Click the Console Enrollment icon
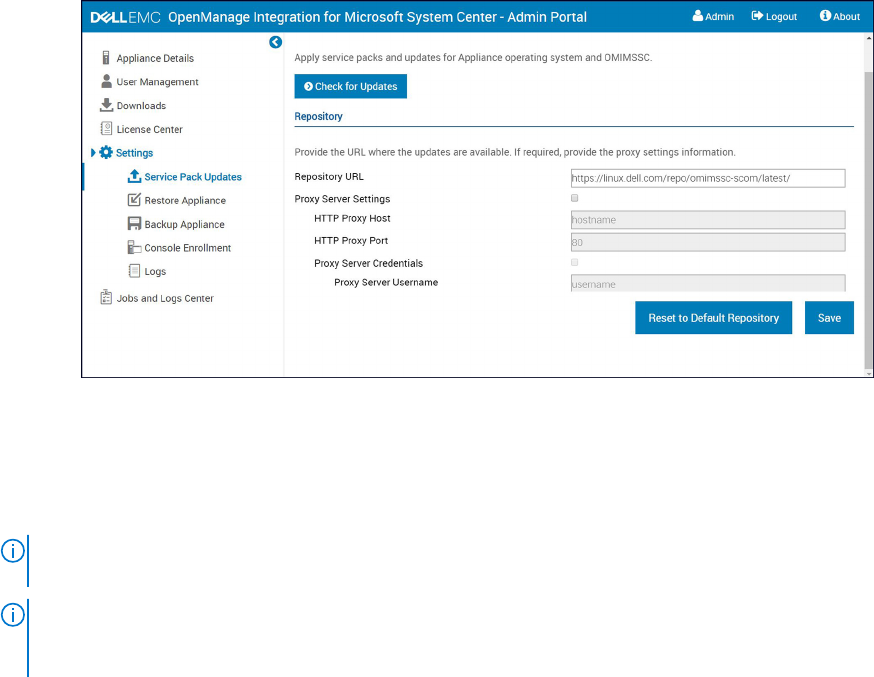 pos(134,247)
